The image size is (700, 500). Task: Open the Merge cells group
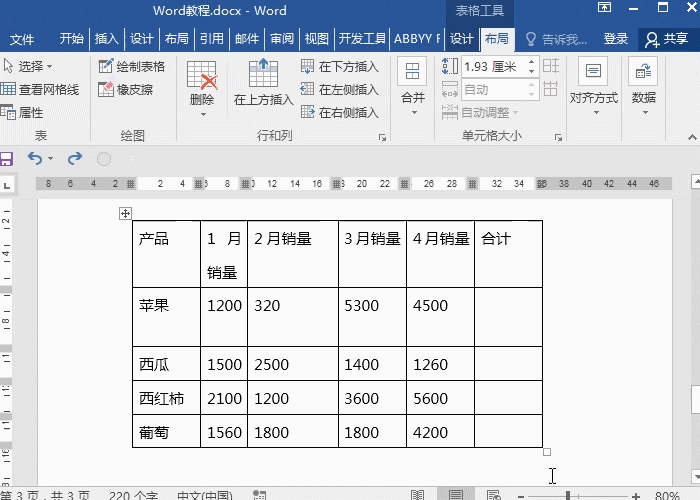coord(413,88)
